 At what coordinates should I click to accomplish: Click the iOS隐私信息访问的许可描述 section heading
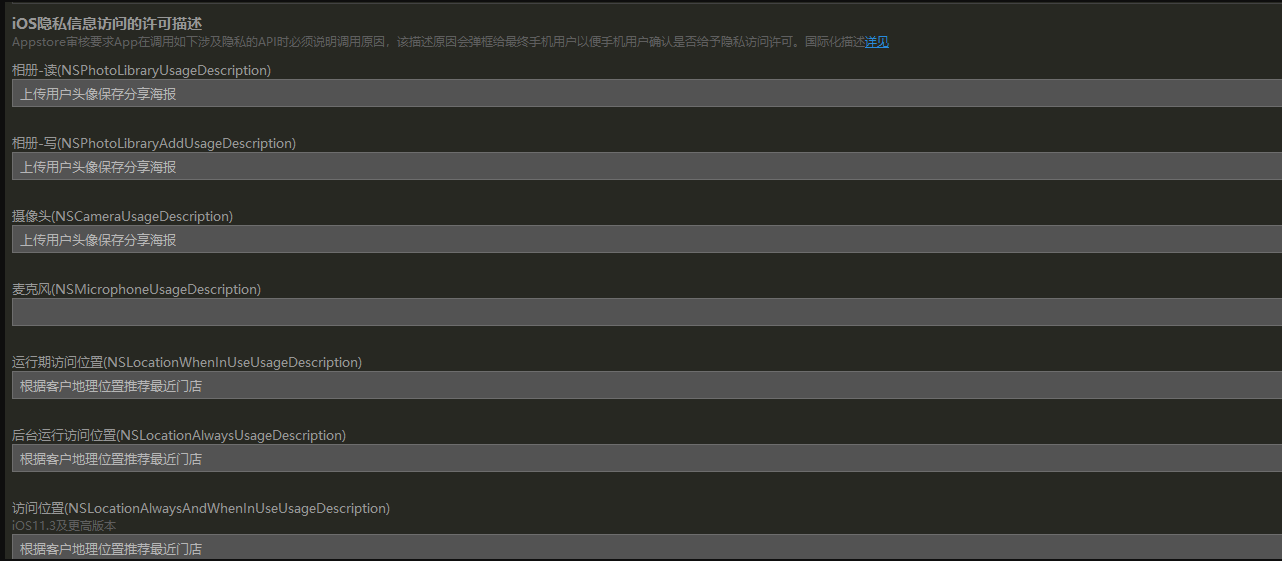tap(107, 23)
